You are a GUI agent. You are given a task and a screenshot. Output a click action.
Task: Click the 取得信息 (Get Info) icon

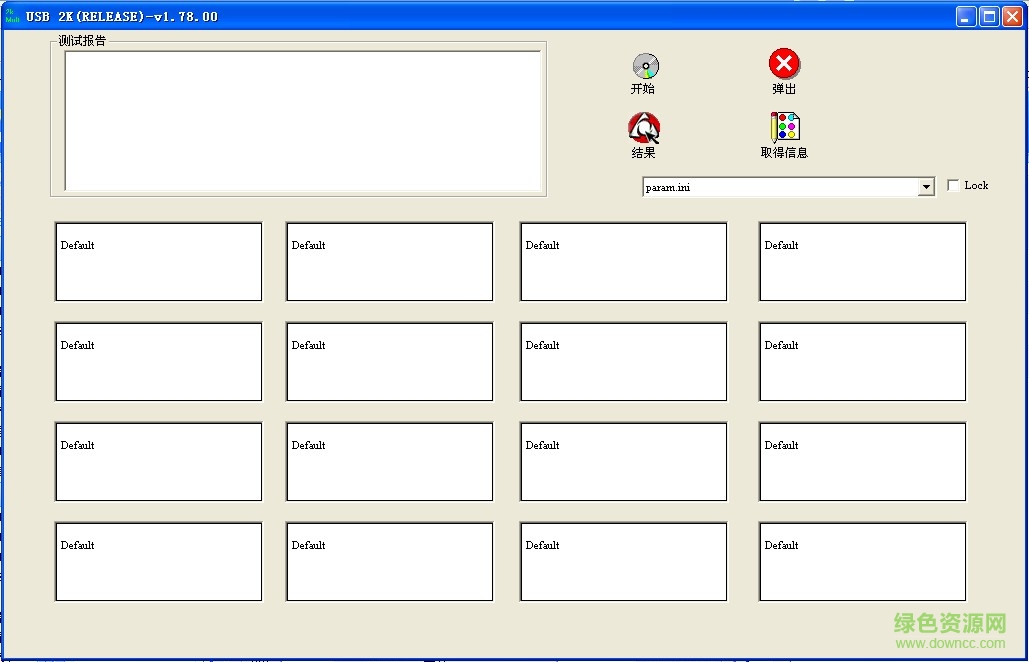(x=785, y=127)
